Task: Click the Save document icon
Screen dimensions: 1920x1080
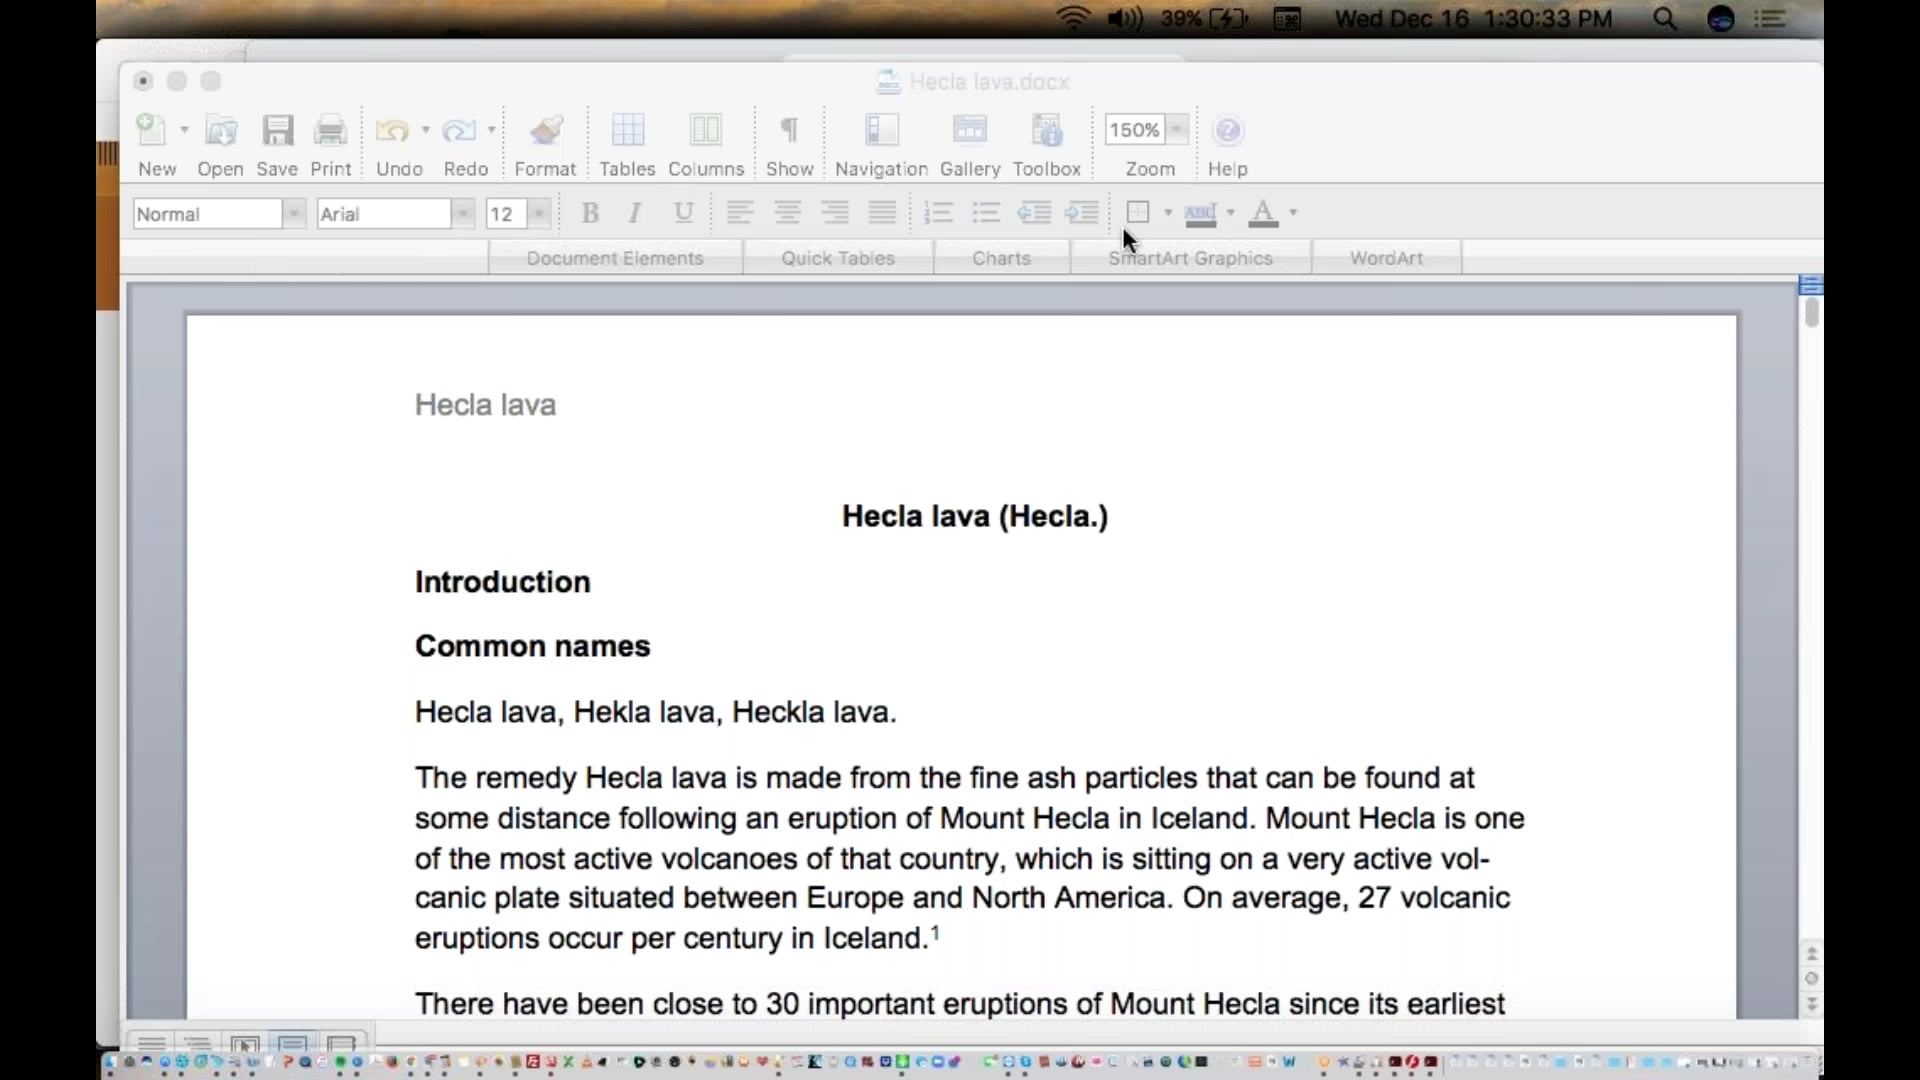Action: [277, 131]
